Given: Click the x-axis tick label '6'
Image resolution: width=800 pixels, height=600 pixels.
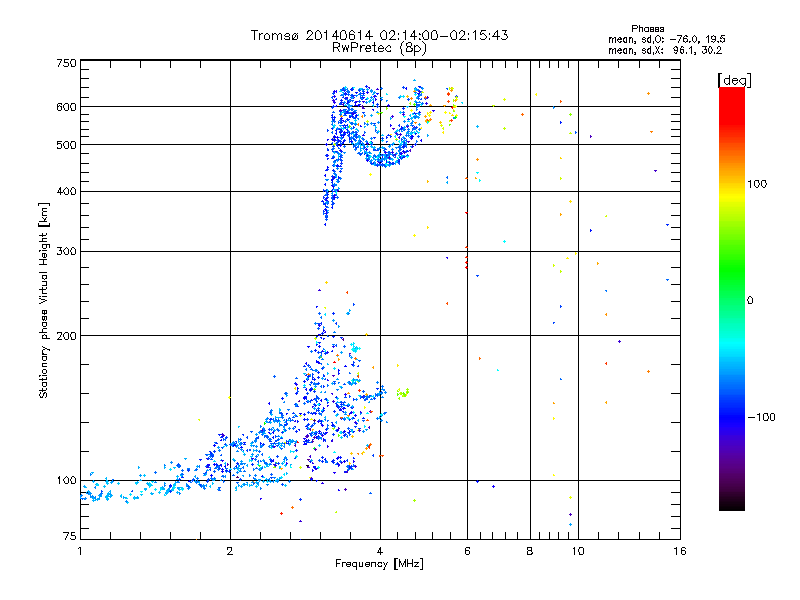Looking at the screenshot, I should pos(467,551).
